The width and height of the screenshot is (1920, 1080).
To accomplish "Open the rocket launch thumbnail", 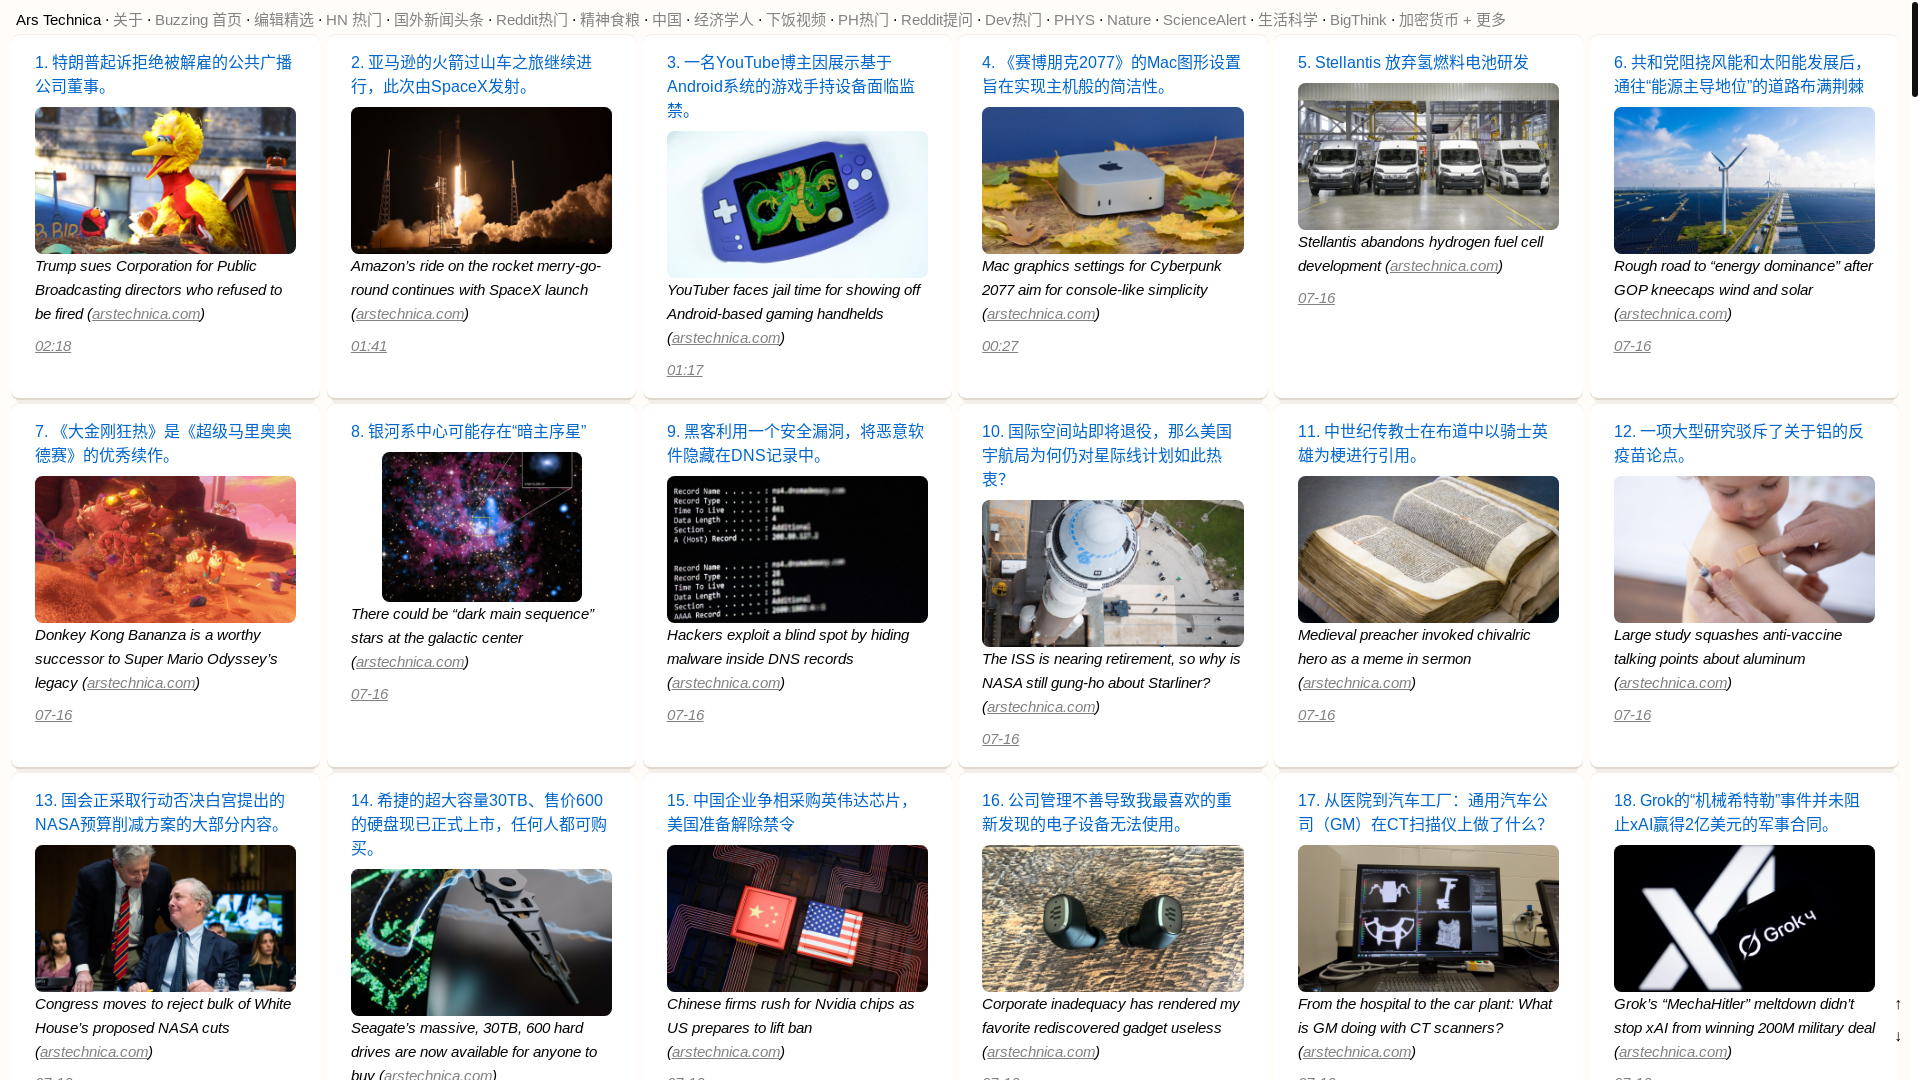I will tap(481, 180).
